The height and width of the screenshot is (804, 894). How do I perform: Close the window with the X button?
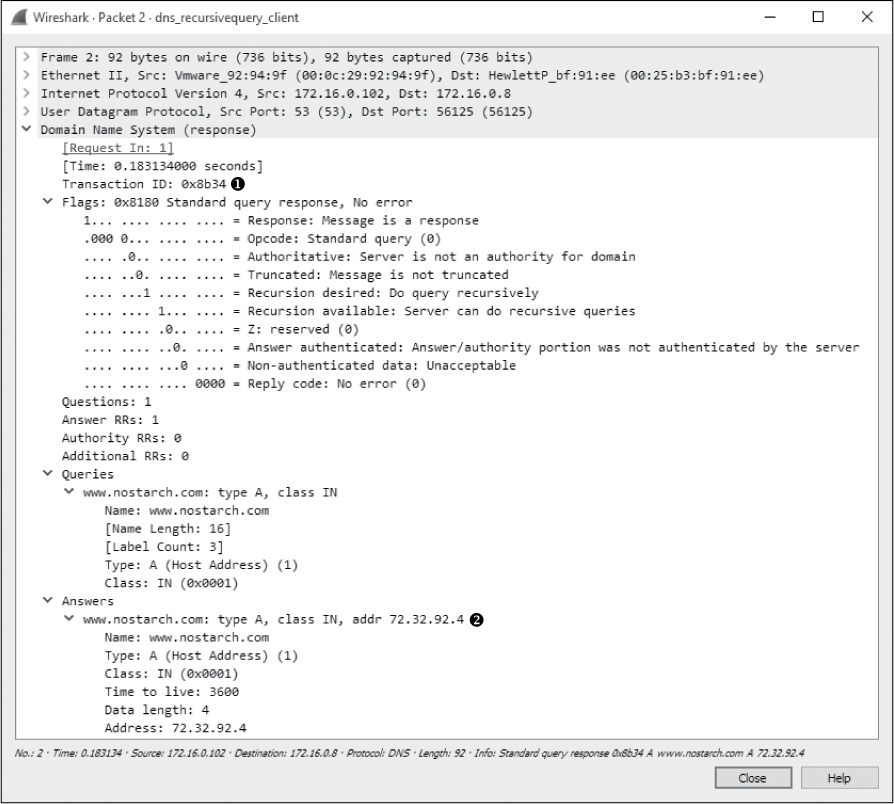pyautogui.click(x=867, y=17)
